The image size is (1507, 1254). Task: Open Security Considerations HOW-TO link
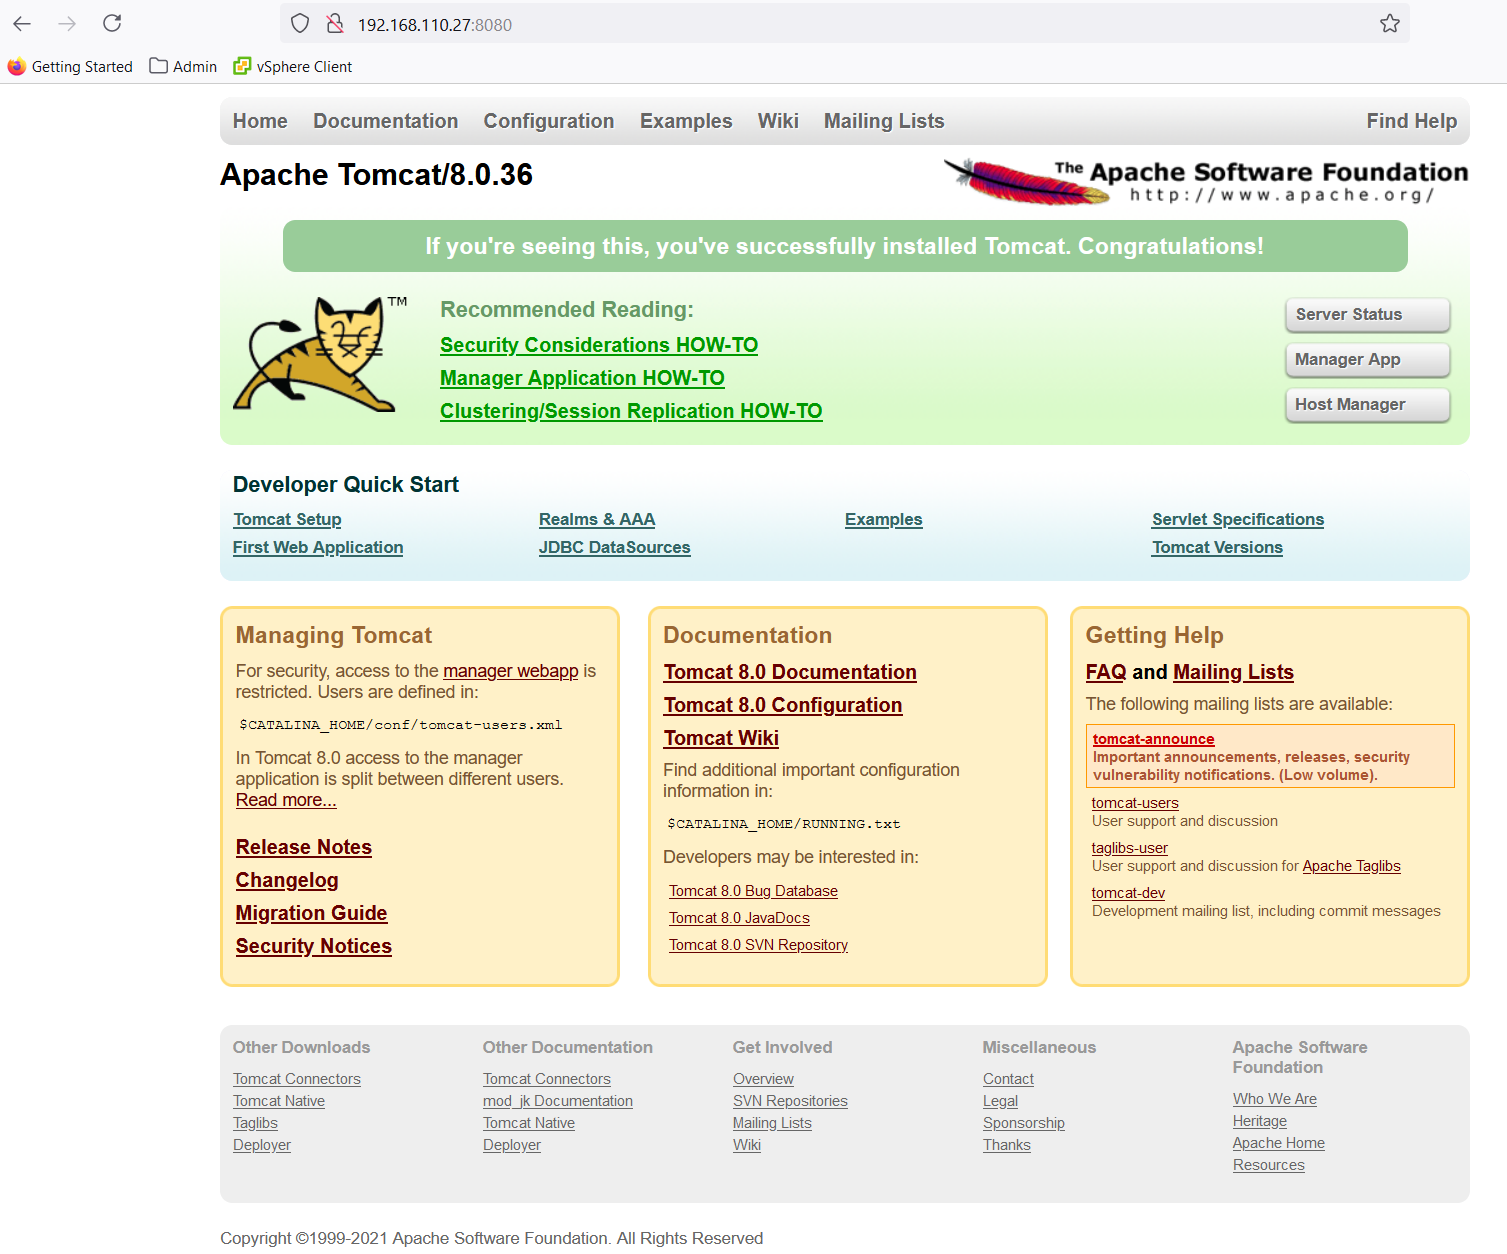pyautogui.click(x=599, y=345)
